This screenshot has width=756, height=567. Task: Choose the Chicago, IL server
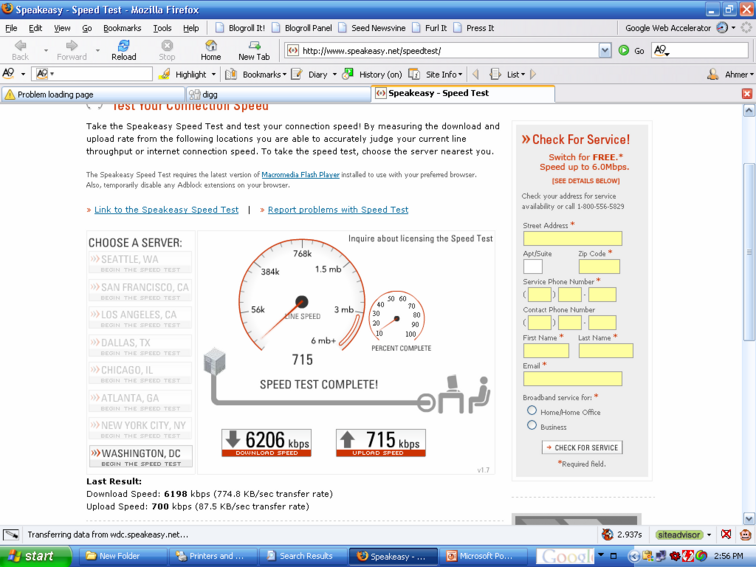[140, 374]
